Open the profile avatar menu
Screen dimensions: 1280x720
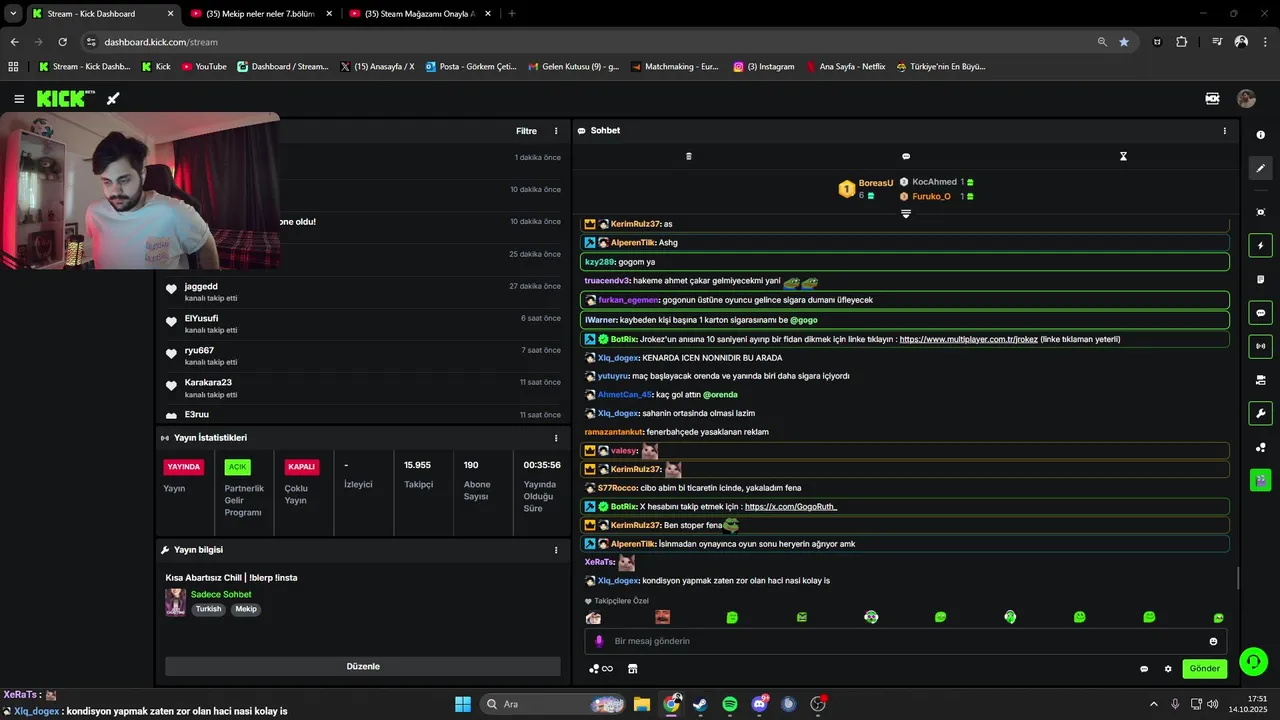1246,99
